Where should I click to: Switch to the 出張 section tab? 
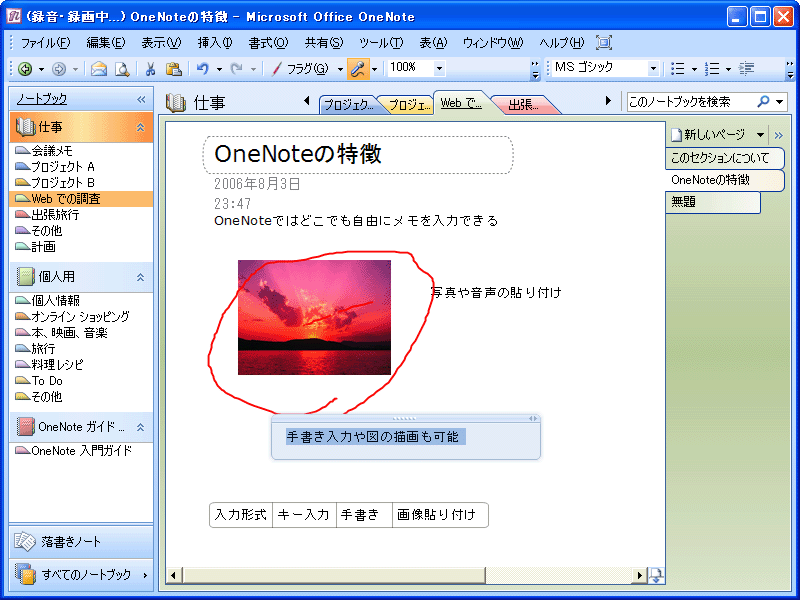coord(524,105)
